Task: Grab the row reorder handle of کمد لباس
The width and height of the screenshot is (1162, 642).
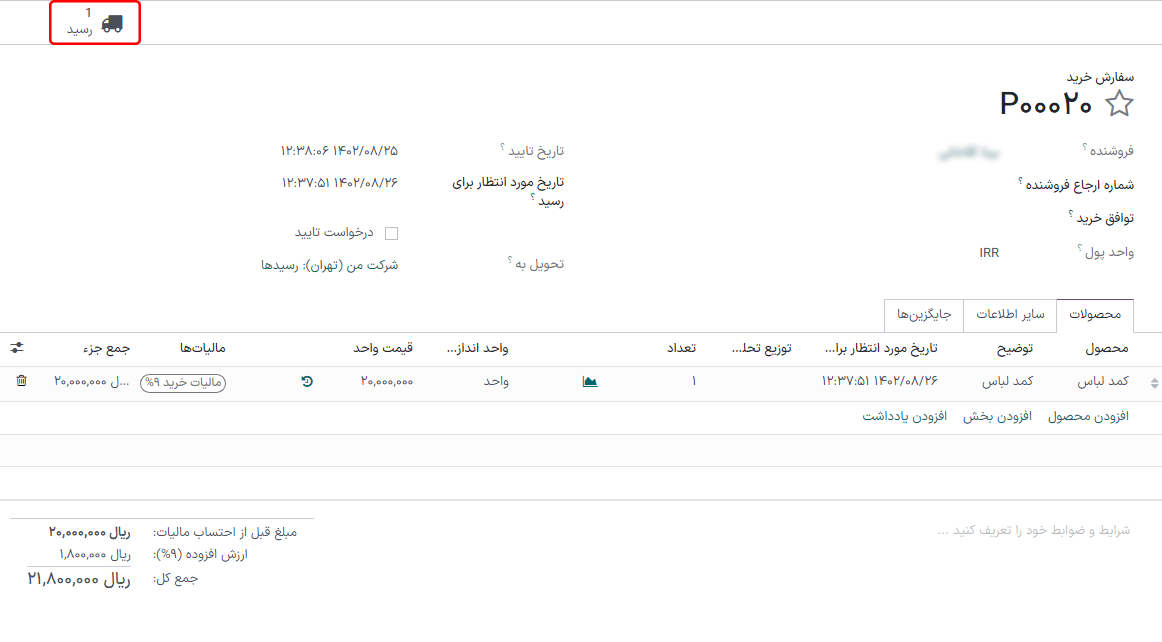Action: (x=1154, y=383)
